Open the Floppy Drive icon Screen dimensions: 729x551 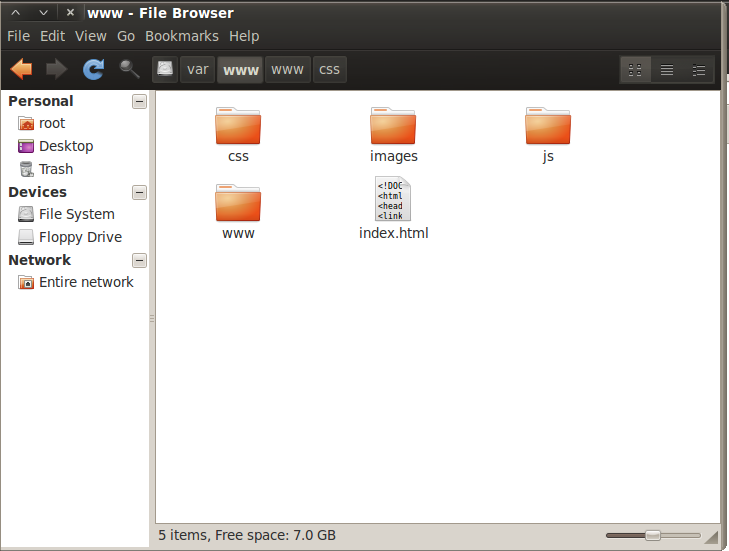[26, 237]
